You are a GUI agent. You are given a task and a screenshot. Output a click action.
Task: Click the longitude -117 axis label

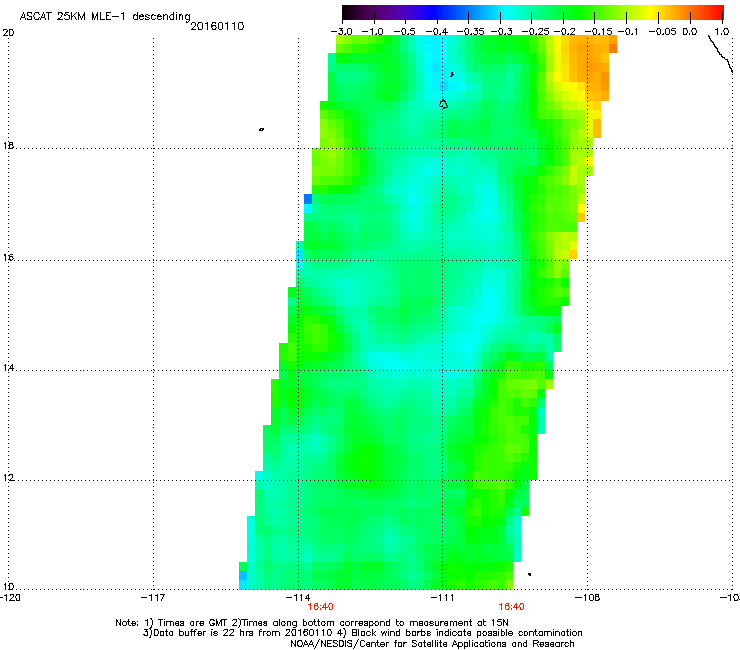point(153,598)
